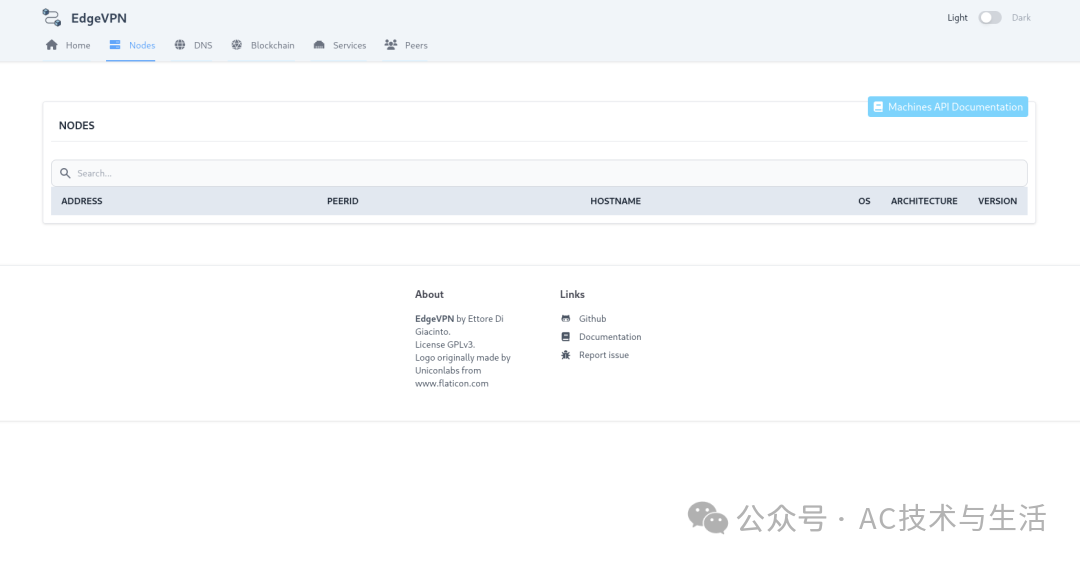
Task: Click the Blockchain nav icon
Action: click(x=237, y=45)
